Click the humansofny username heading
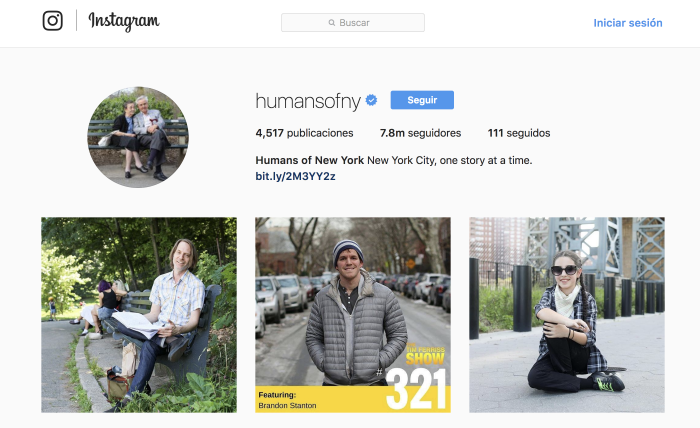Viewport: 700px width, 428px height. 308,101
